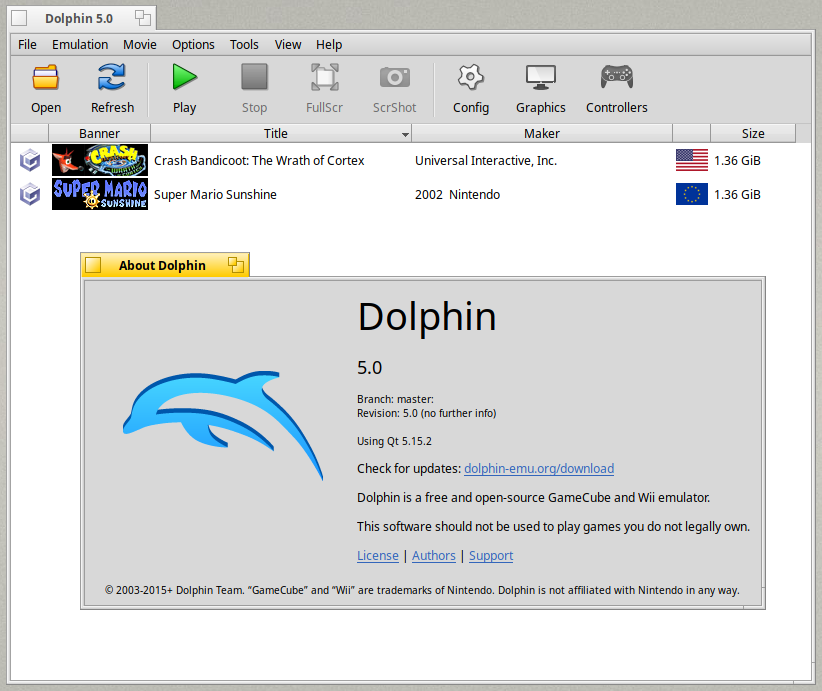Open the License link
Viewport: 822px width, 691px height.
point(377,556)
